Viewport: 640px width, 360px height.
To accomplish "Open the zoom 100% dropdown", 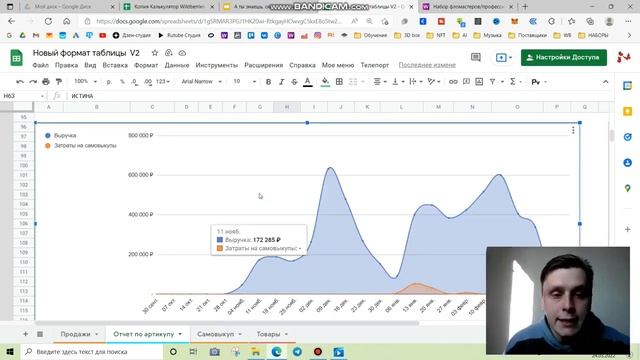I will tap(85, 82).
